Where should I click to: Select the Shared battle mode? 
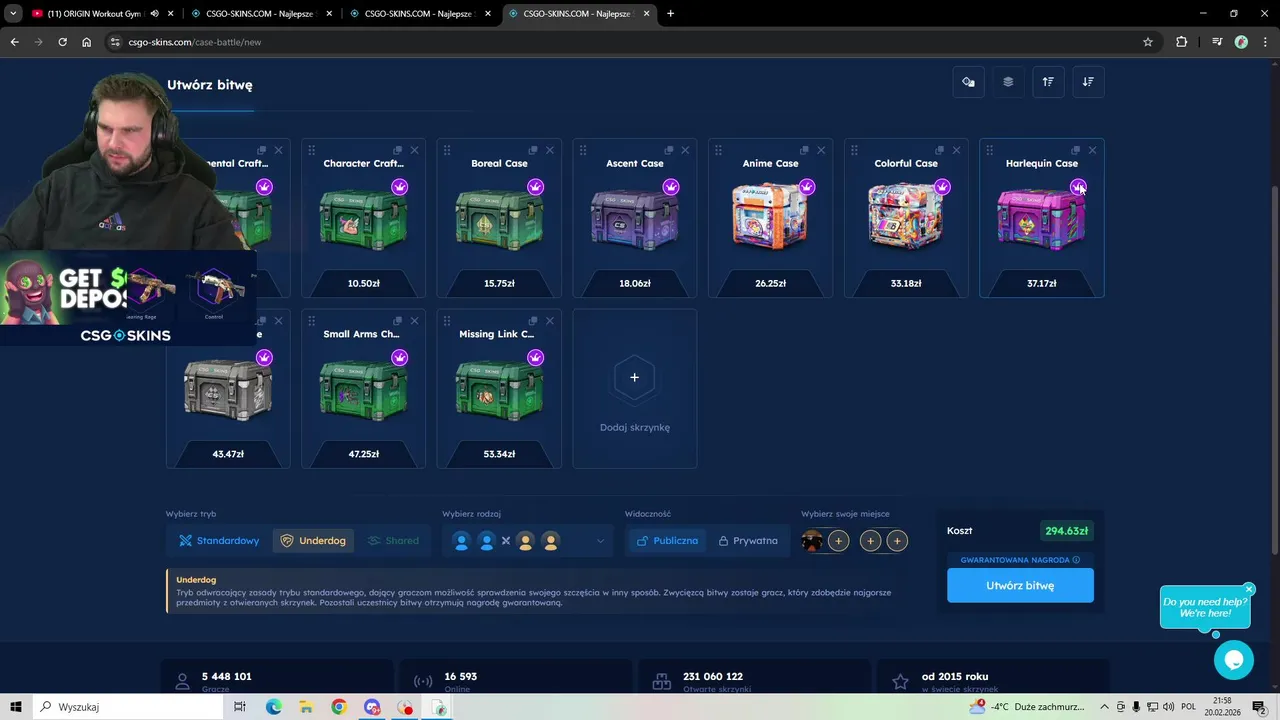(x=393, y=541)
